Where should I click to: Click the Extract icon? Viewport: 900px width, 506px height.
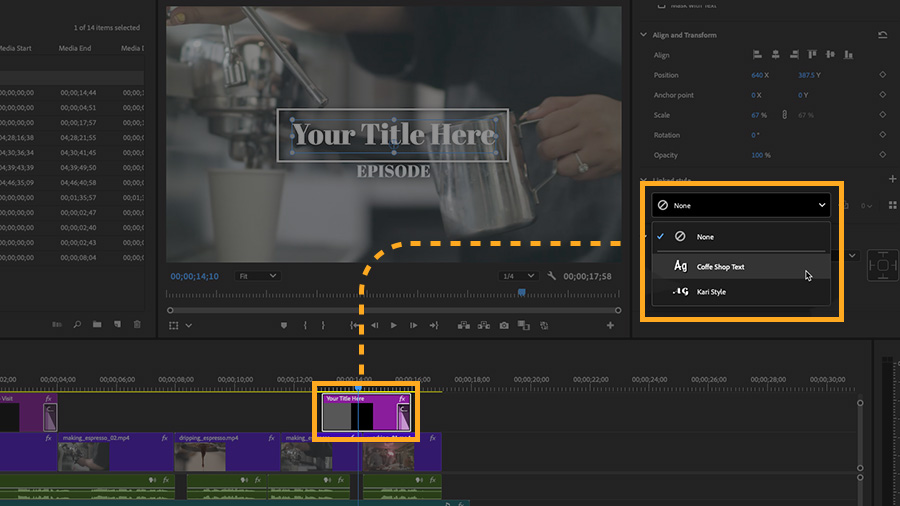pyautogui.click(x=484, y=325)
